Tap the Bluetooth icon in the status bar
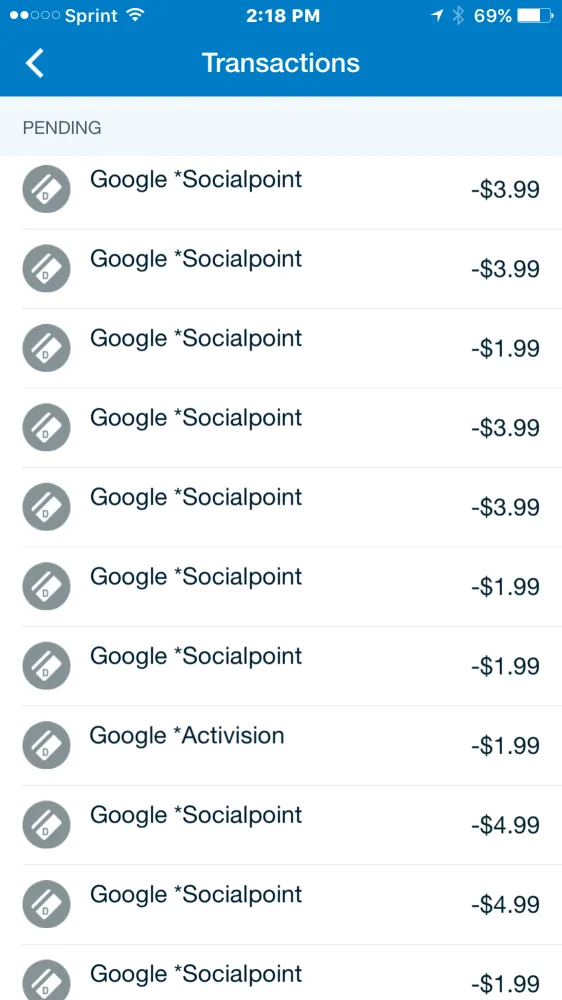The height and width of the screenshot is (1000, 562). click(457, 16)
